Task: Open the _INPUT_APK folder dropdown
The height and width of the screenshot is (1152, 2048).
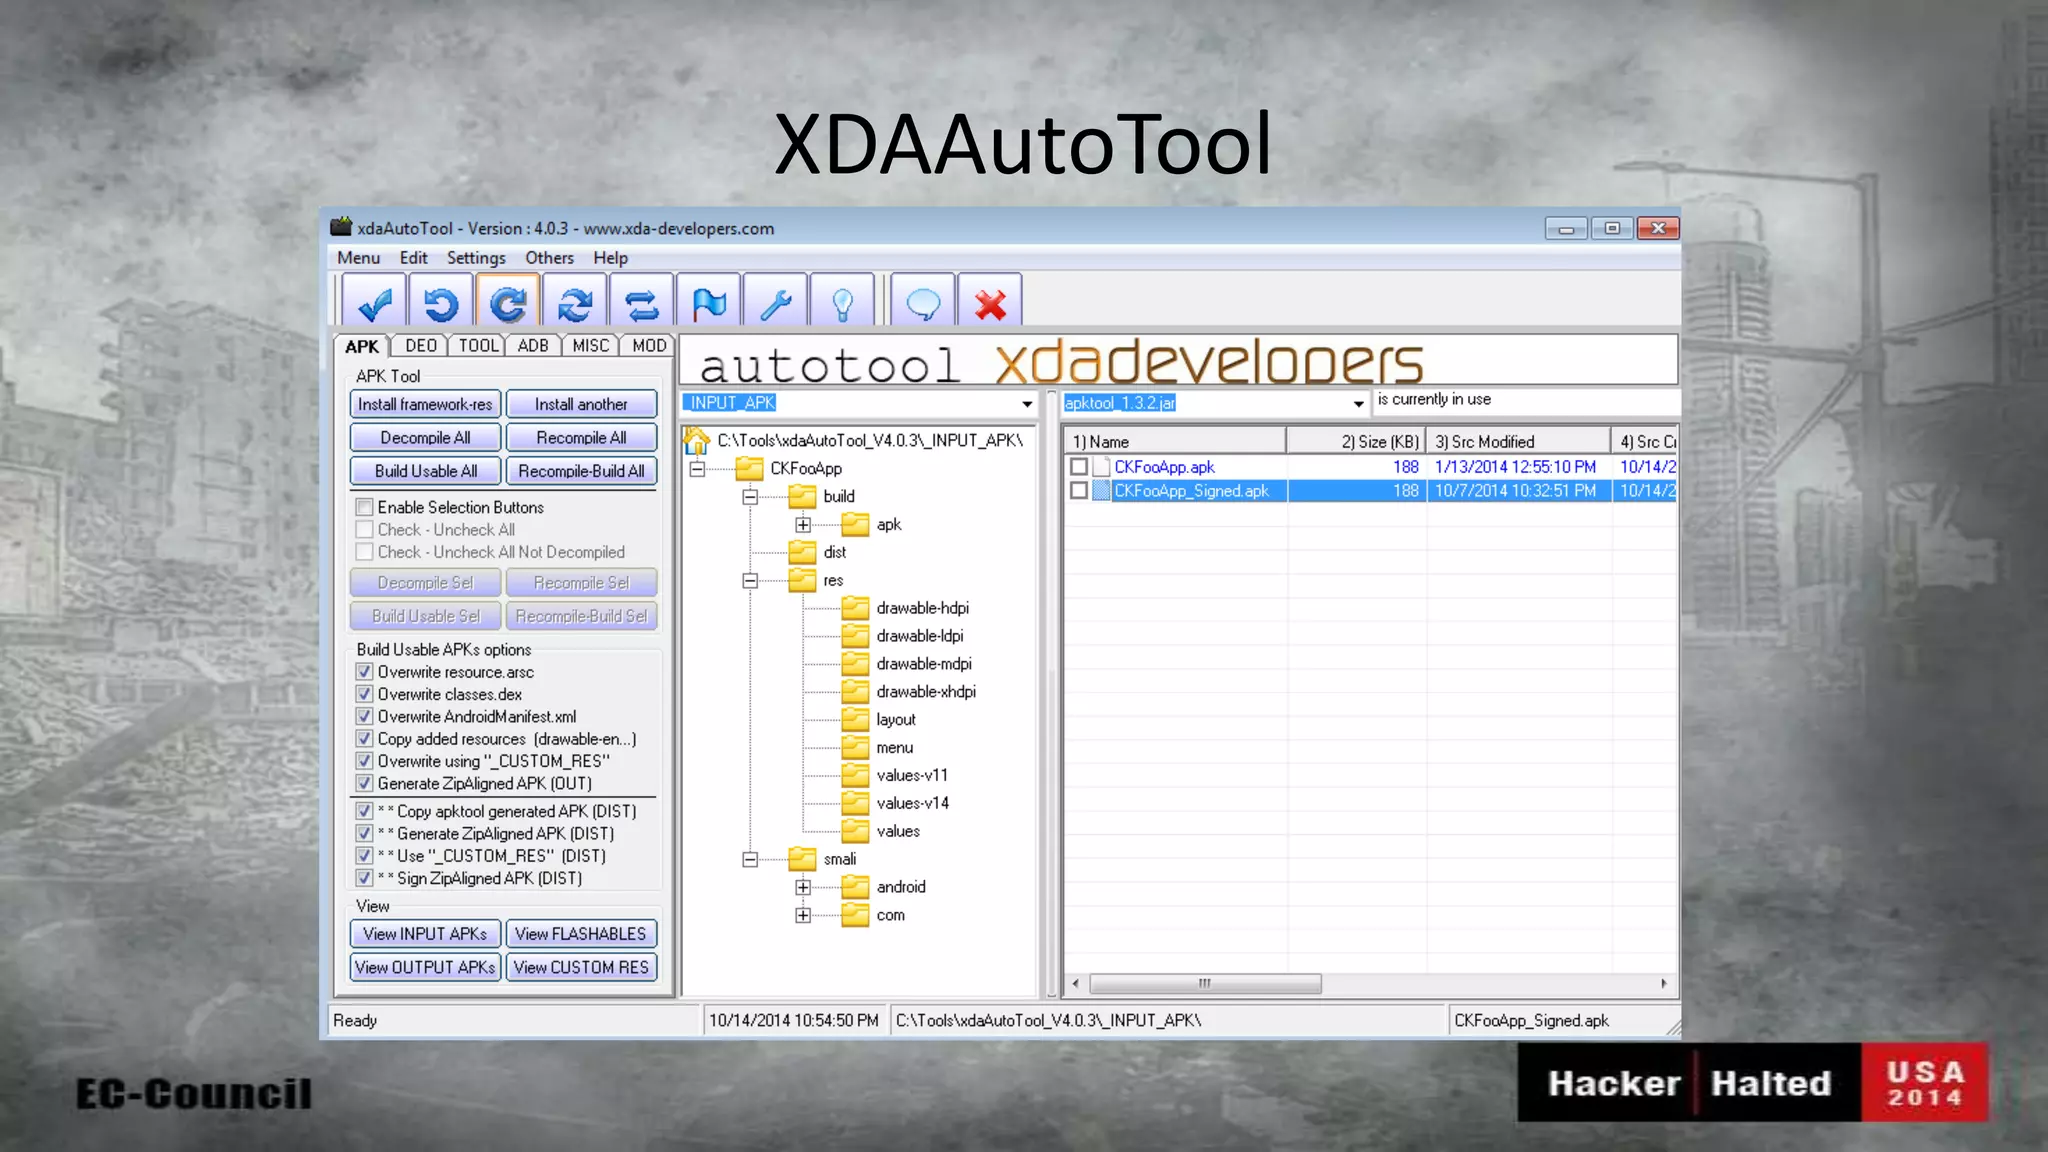Action: 1027,404
